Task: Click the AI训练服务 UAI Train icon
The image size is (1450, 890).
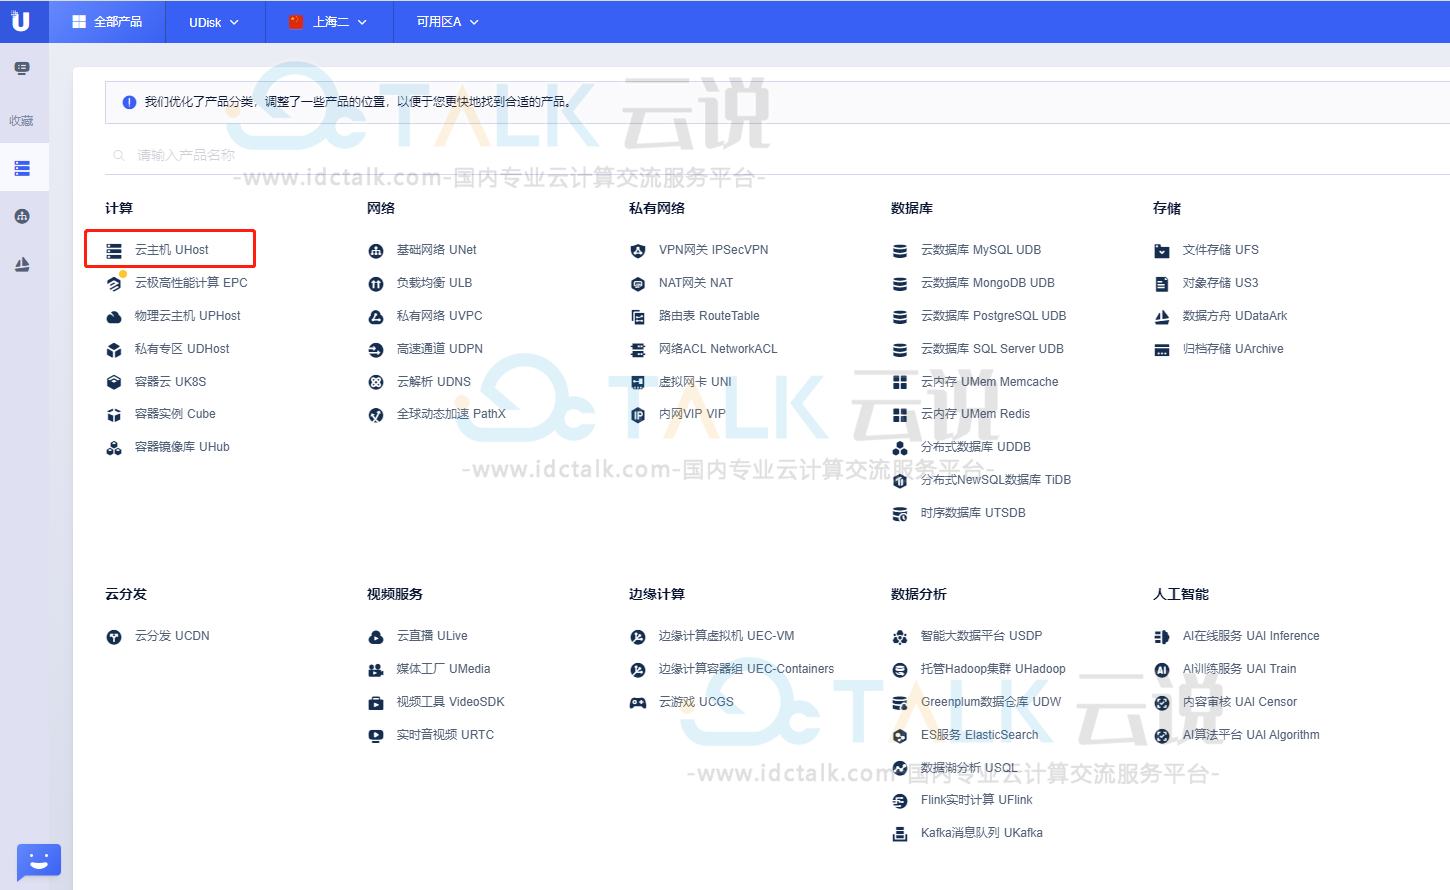Action: [1162, 669]
